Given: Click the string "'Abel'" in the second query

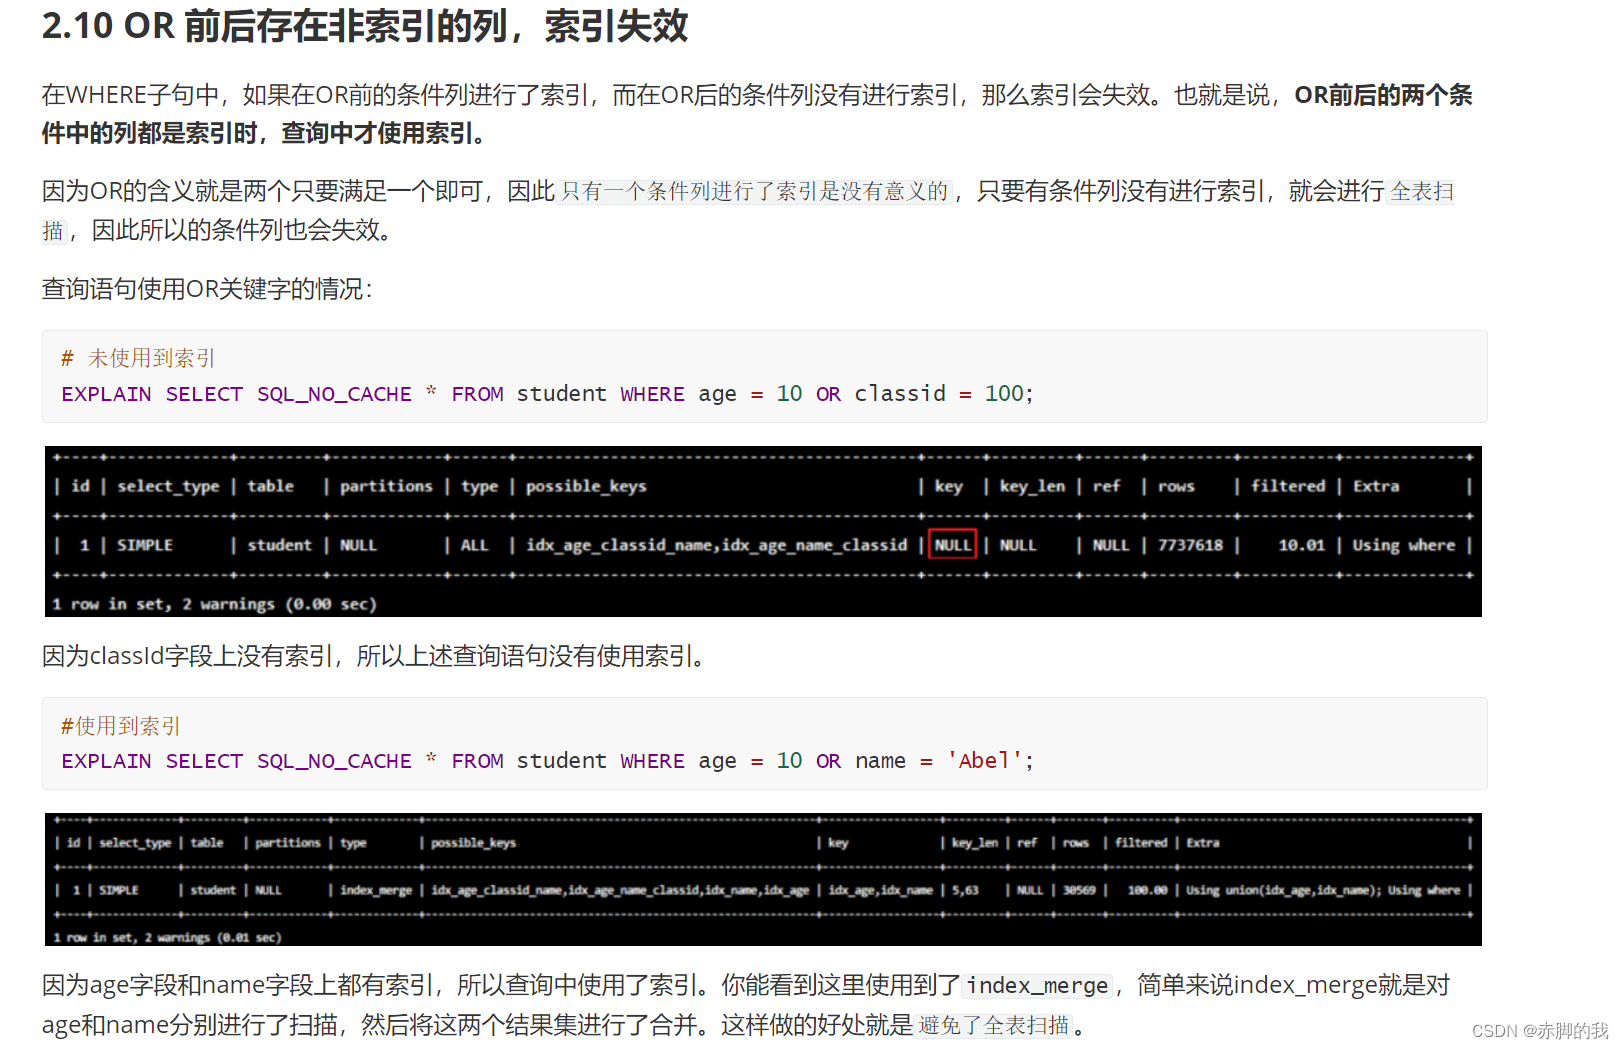Looking at the screenshot, I should pyautogui.click(x=984, y=761).
